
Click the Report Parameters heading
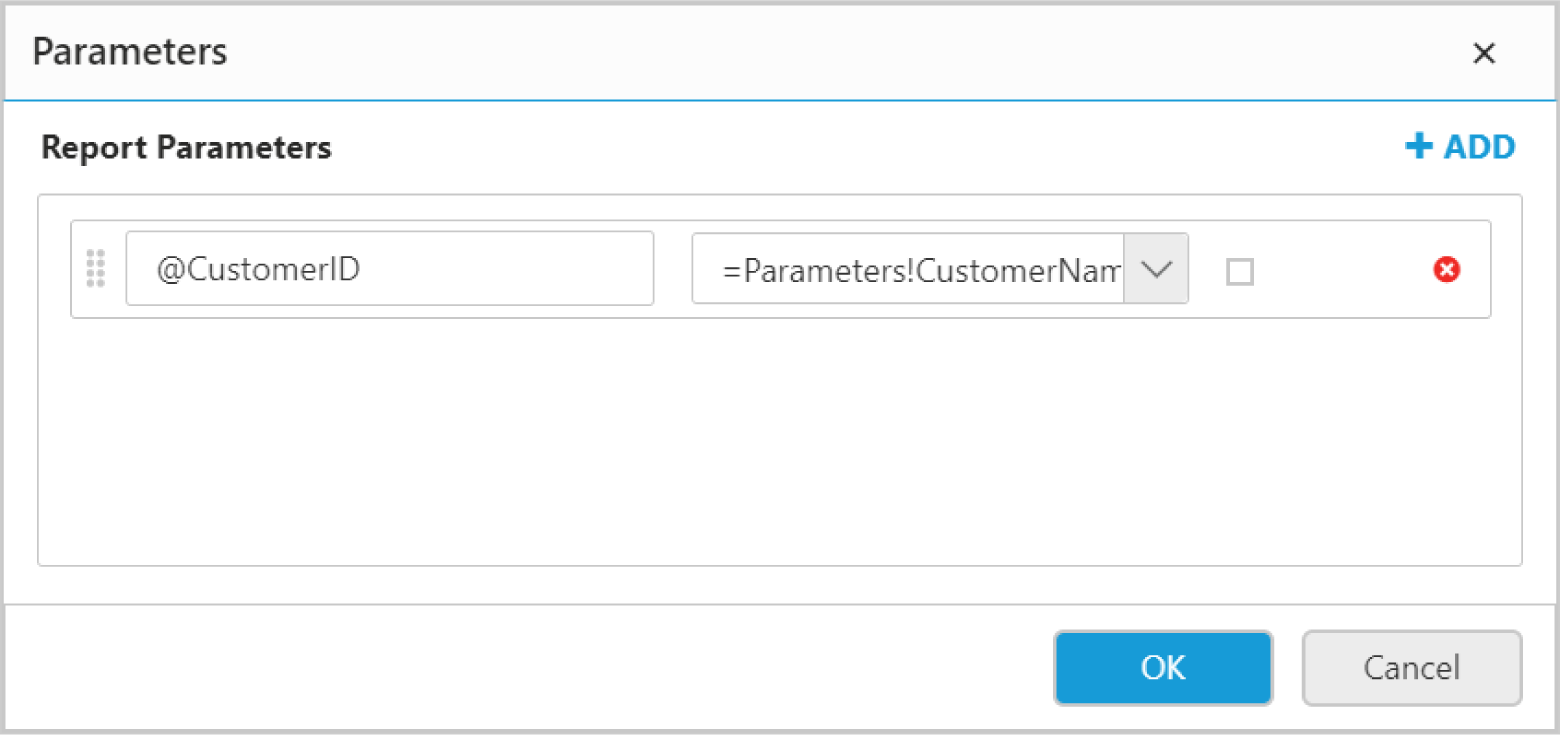tap(186, 148)
